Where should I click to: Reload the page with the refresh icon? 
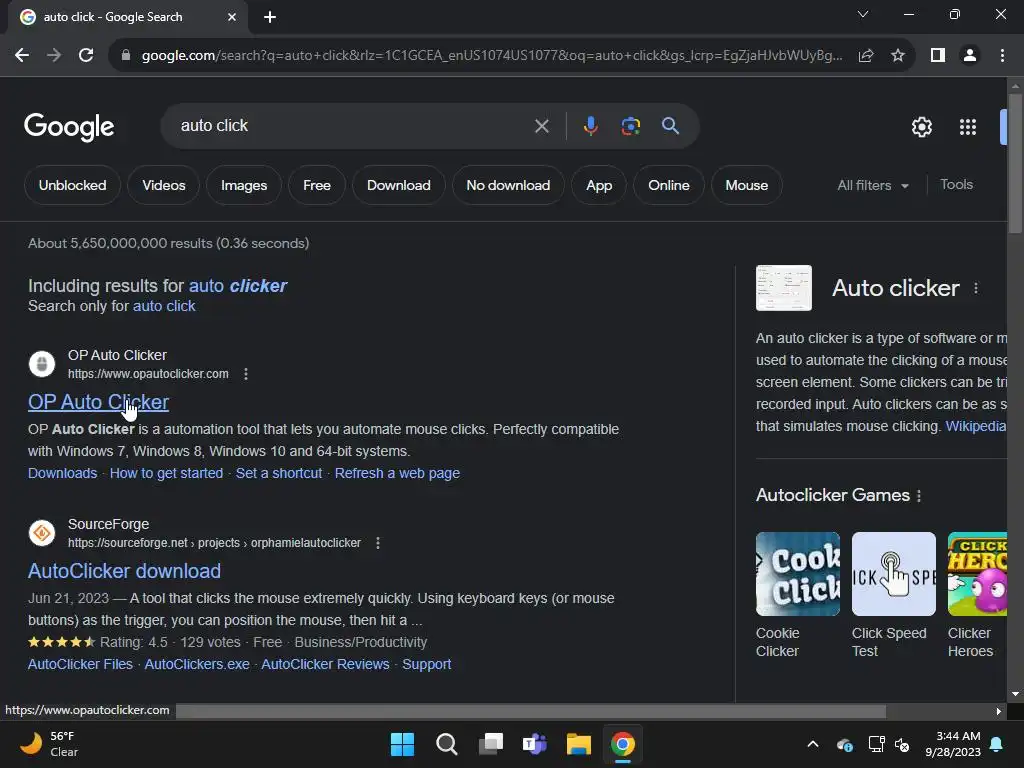(86, 56)
